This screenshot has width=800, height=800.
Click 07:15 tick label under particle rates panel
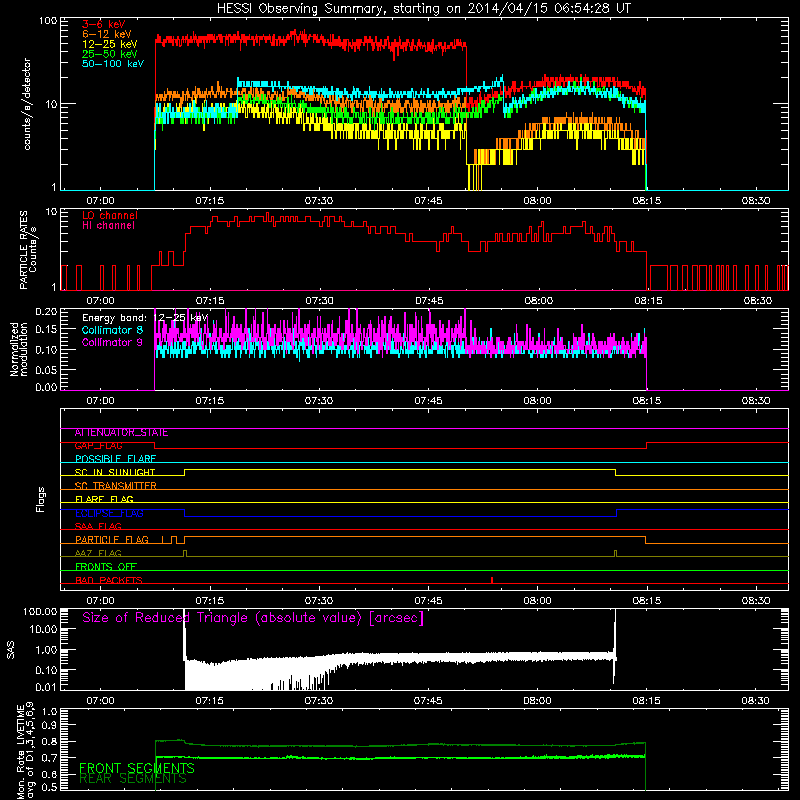tap(210, 301)
